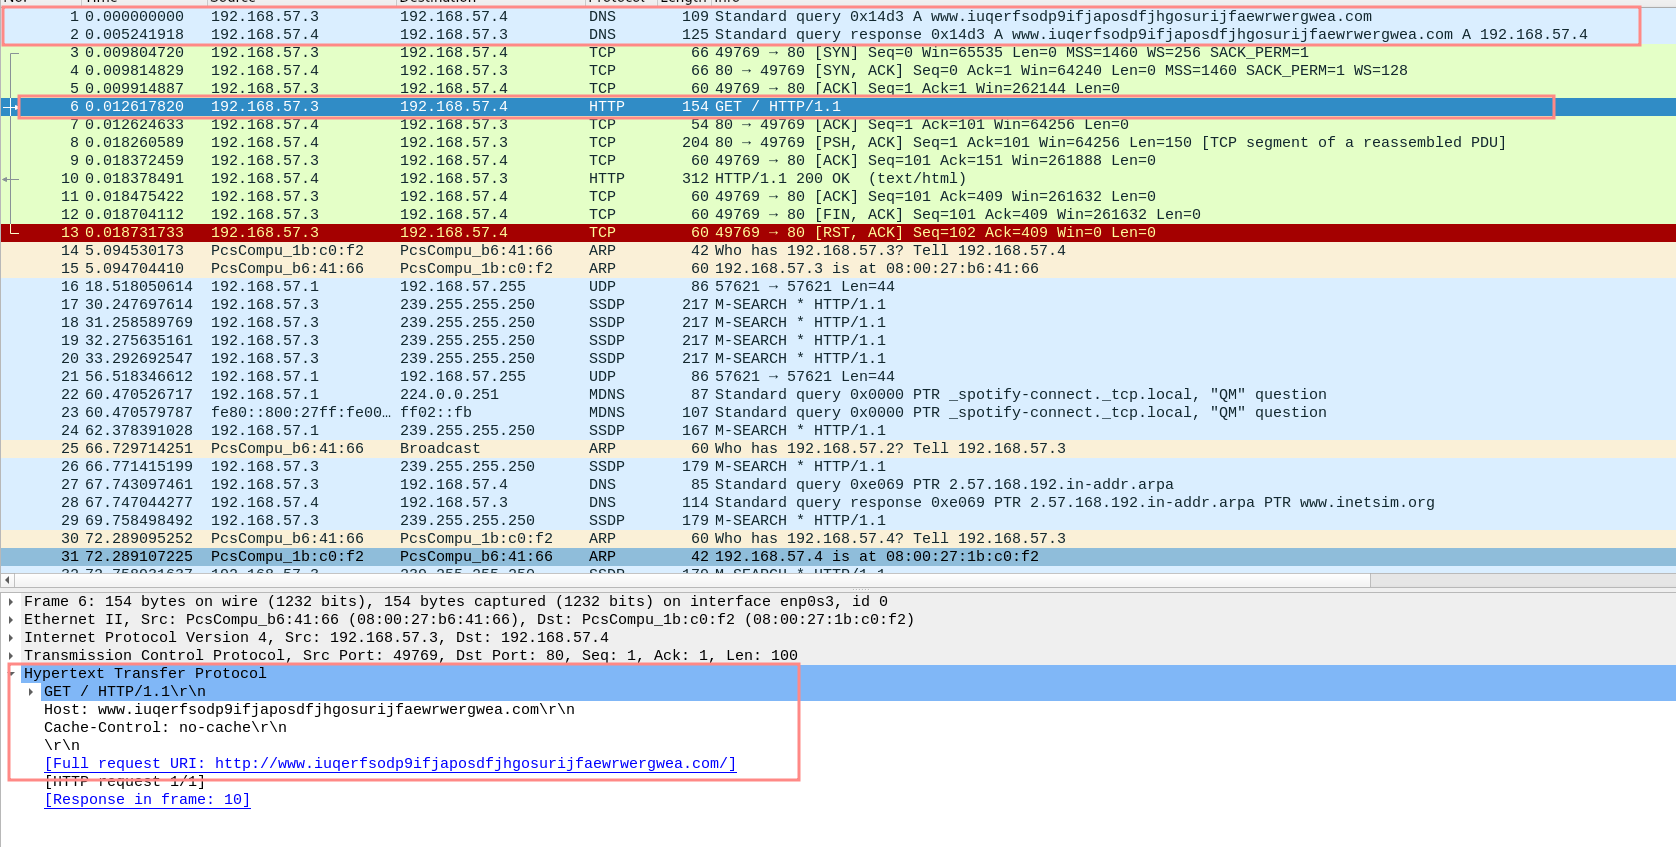1676x847 pixels.
Task: Select the red RST, ACK packet 13
Action: [700, 233]
